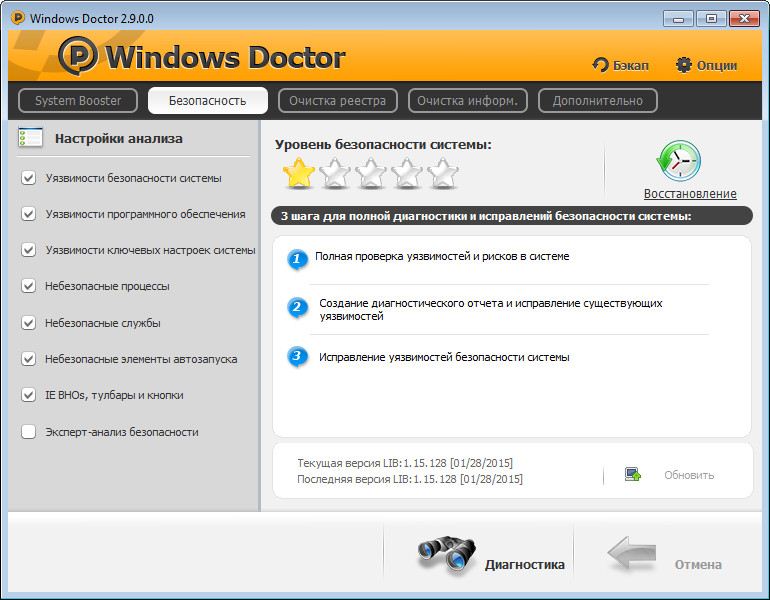Click the Обновить button
Screen dimensions: 770x600
coord(689,475)
